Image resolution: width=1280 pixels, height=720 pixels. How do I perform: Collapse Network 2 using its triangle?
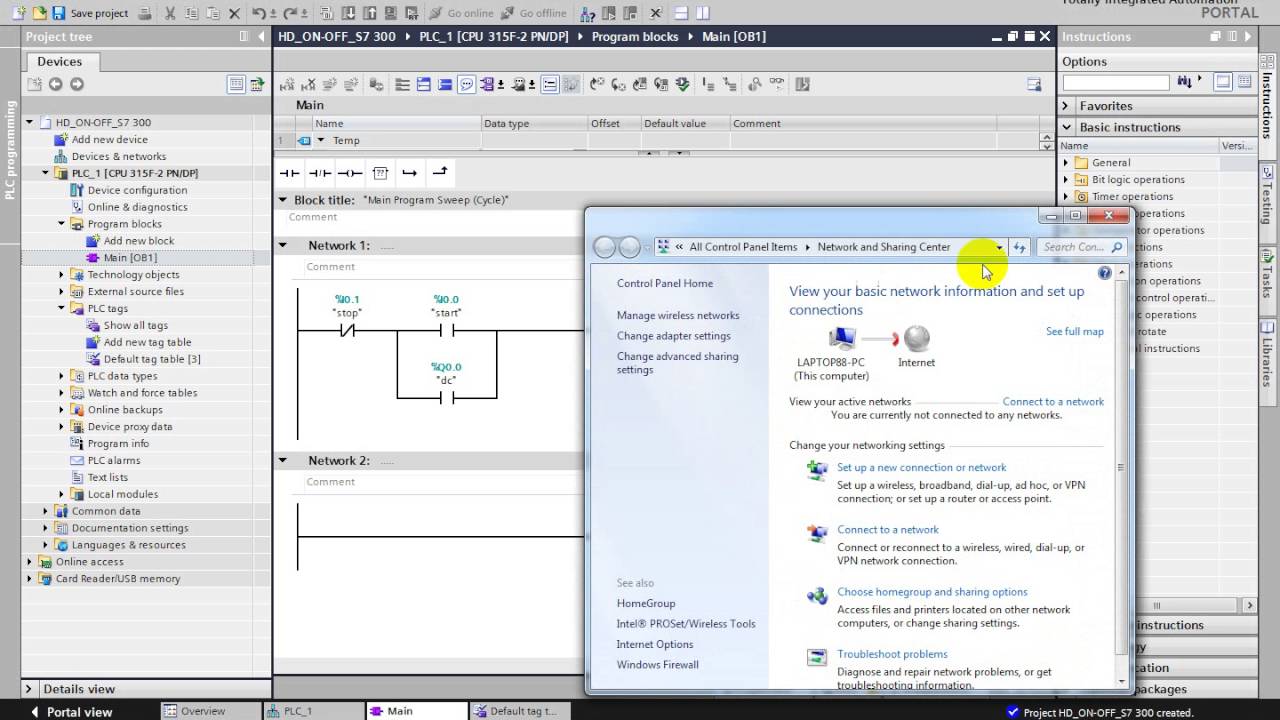(x=282, y=461)
